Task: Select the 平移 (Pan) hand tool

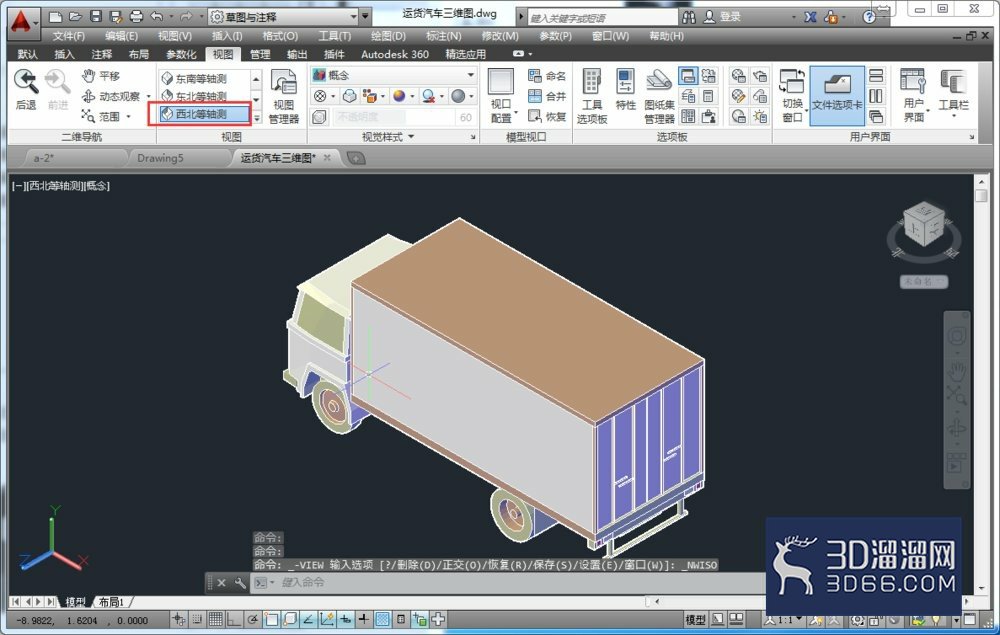Action: coord(101,76)
